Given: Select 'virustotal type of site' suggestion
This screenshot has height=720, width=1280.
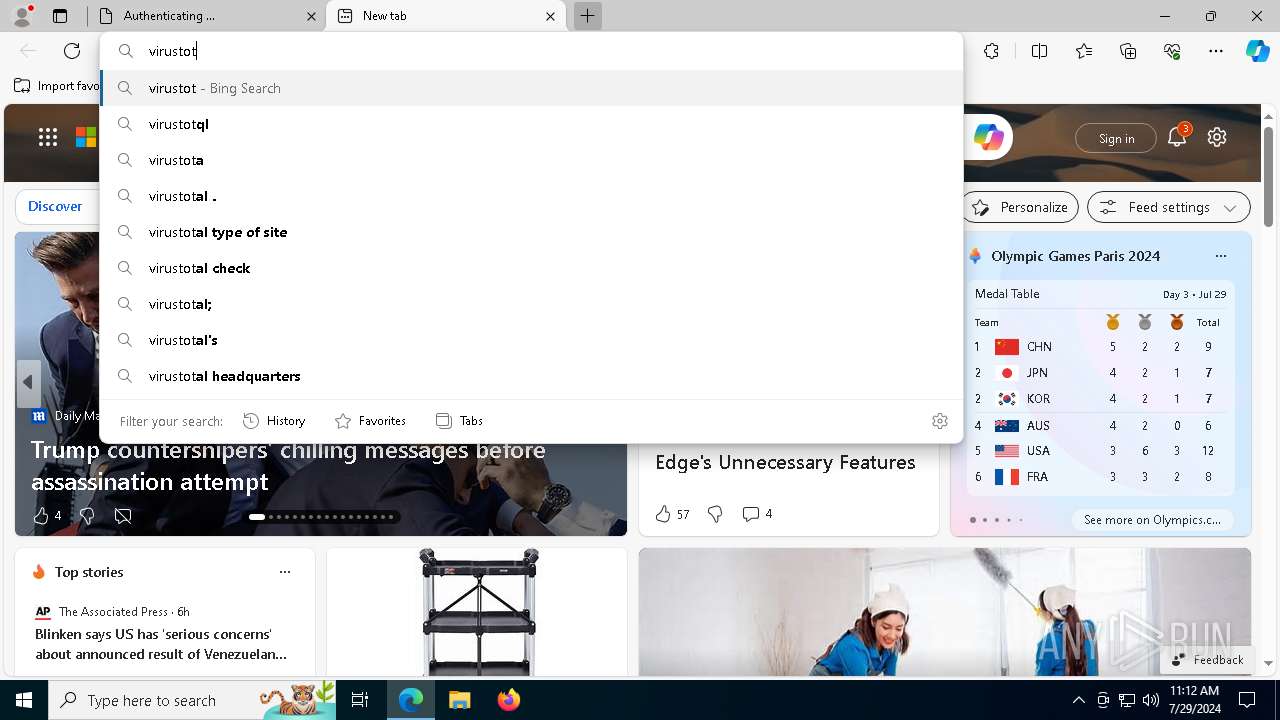Looking at the screenshot, I should click(531, 232).
